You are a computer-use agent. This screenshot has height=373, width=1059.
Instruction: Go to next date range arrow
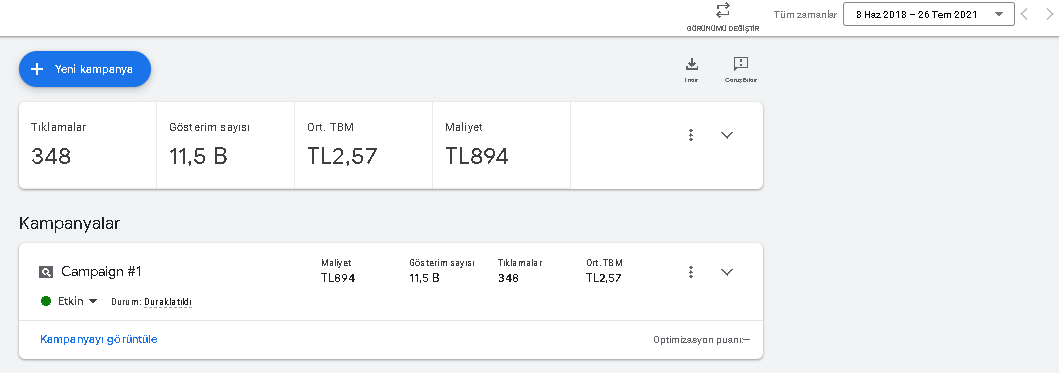point(1049,14)
